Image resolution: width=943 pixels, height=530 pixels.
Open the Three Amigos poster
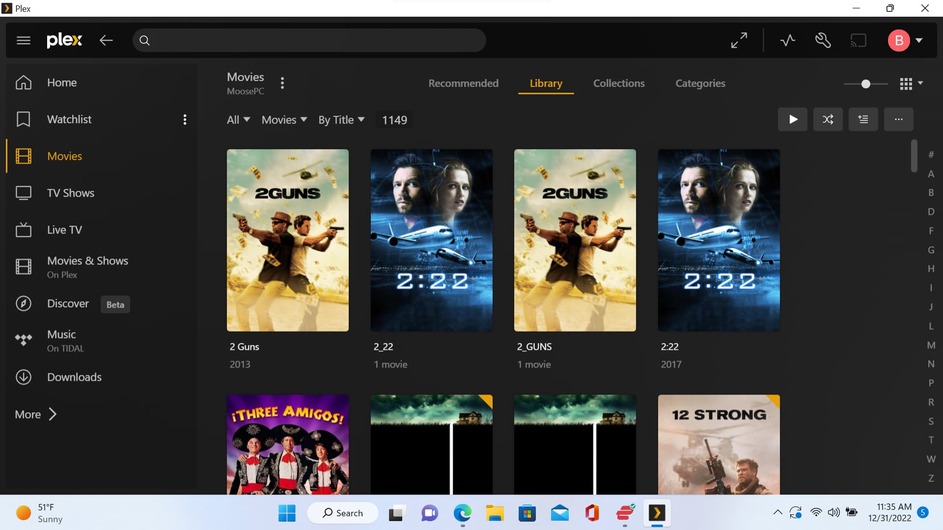click(x=287, y=445)
